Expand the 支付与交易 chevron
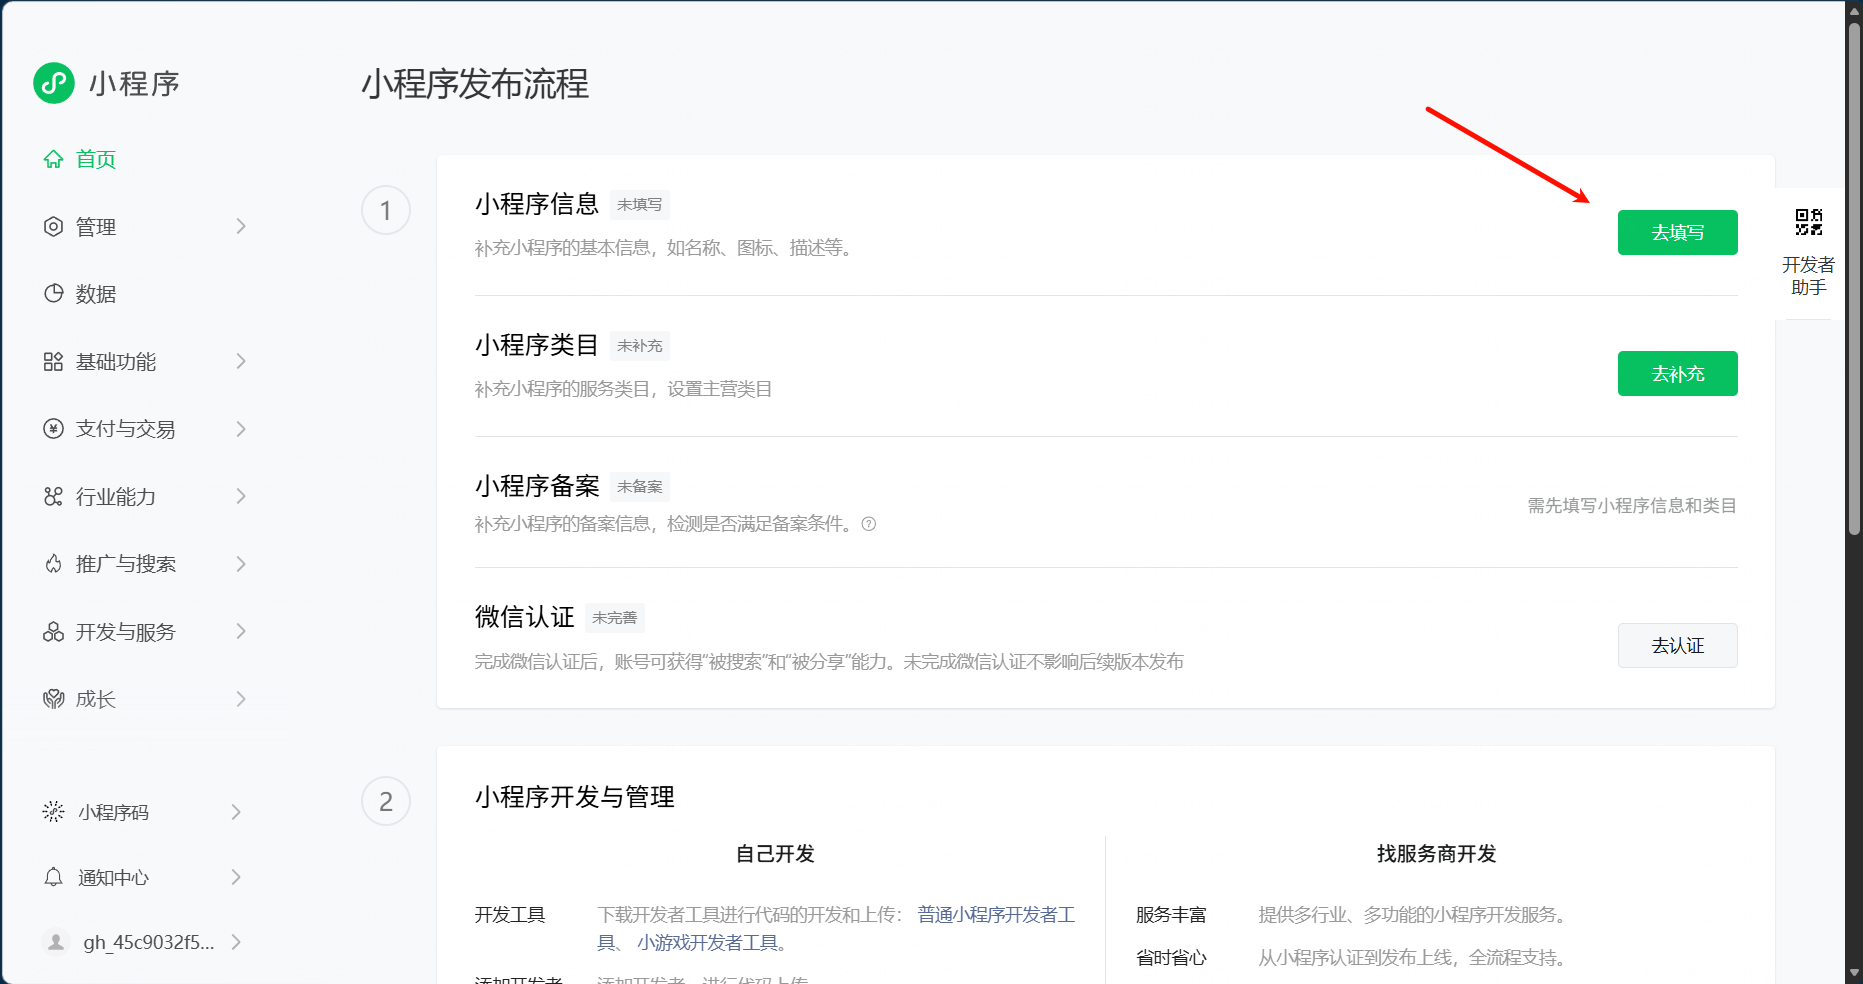 pyautogui.click(x=241, y=429)
